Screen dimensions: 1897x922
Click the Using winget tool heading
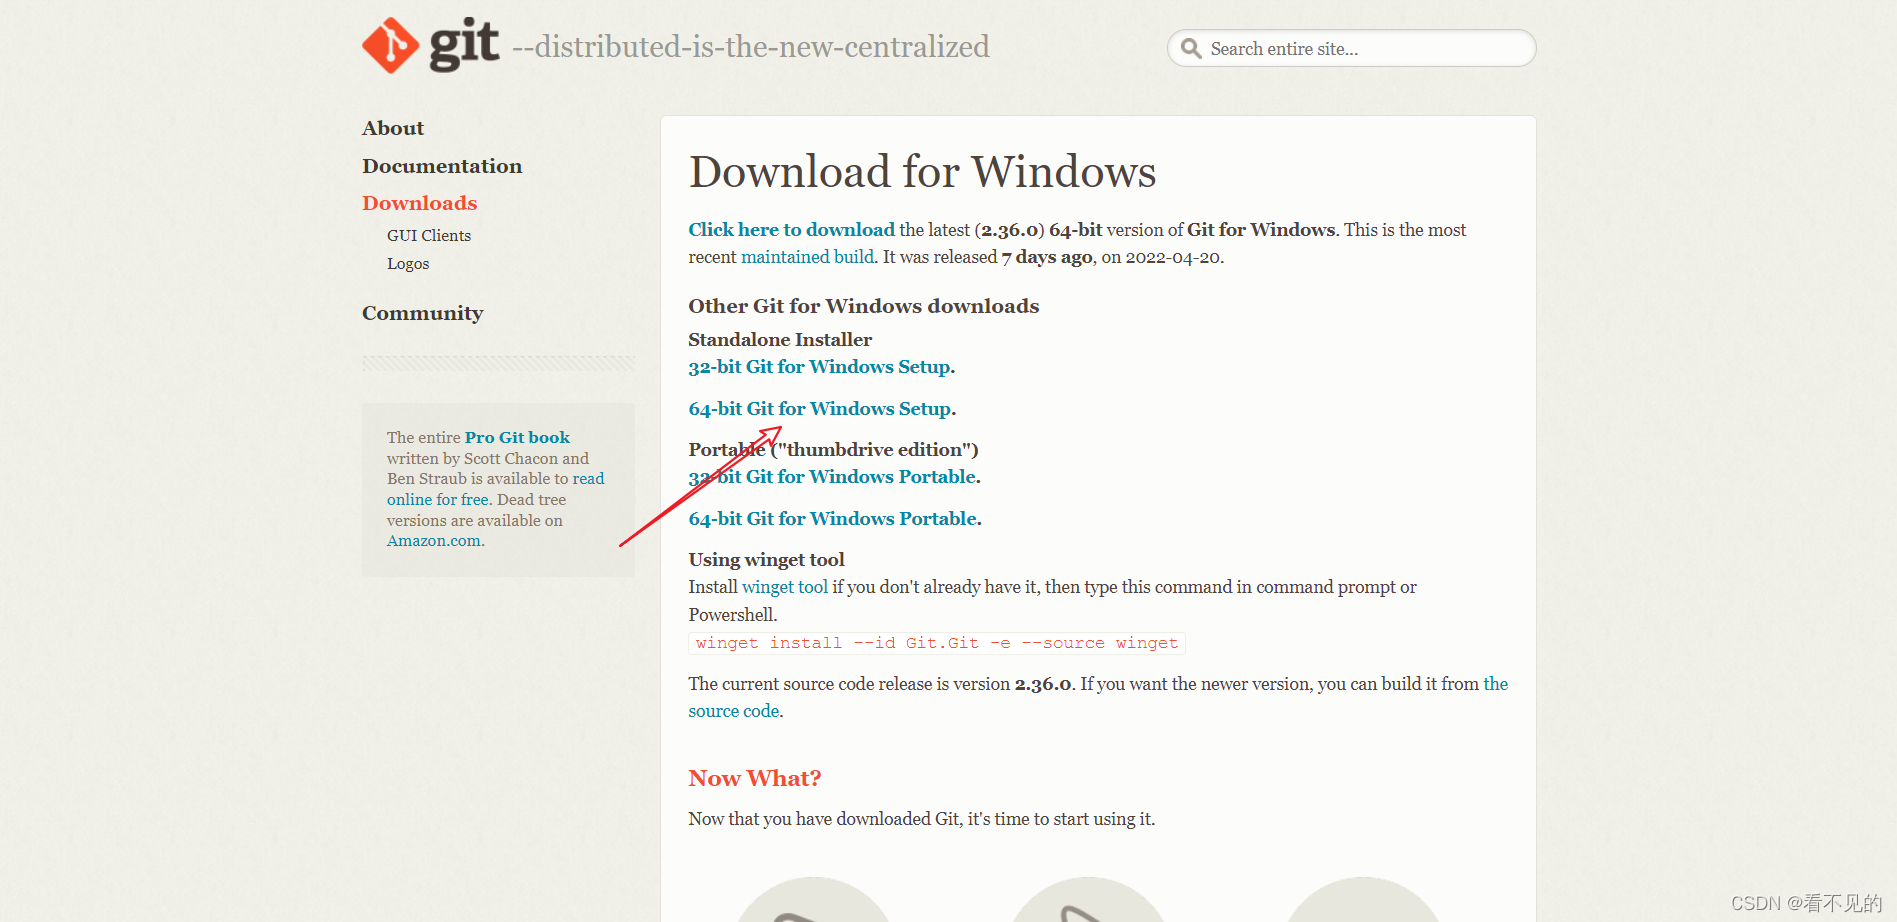766,560
